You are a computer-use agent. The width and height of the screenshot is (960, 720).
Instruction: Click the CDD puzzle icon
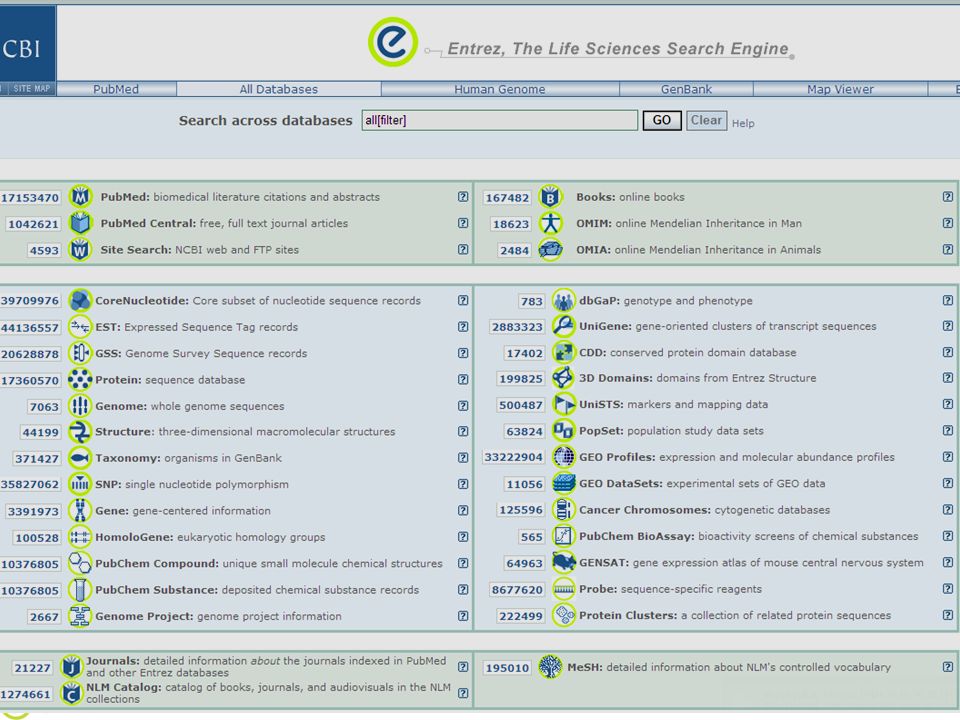(x=563, y=353)
